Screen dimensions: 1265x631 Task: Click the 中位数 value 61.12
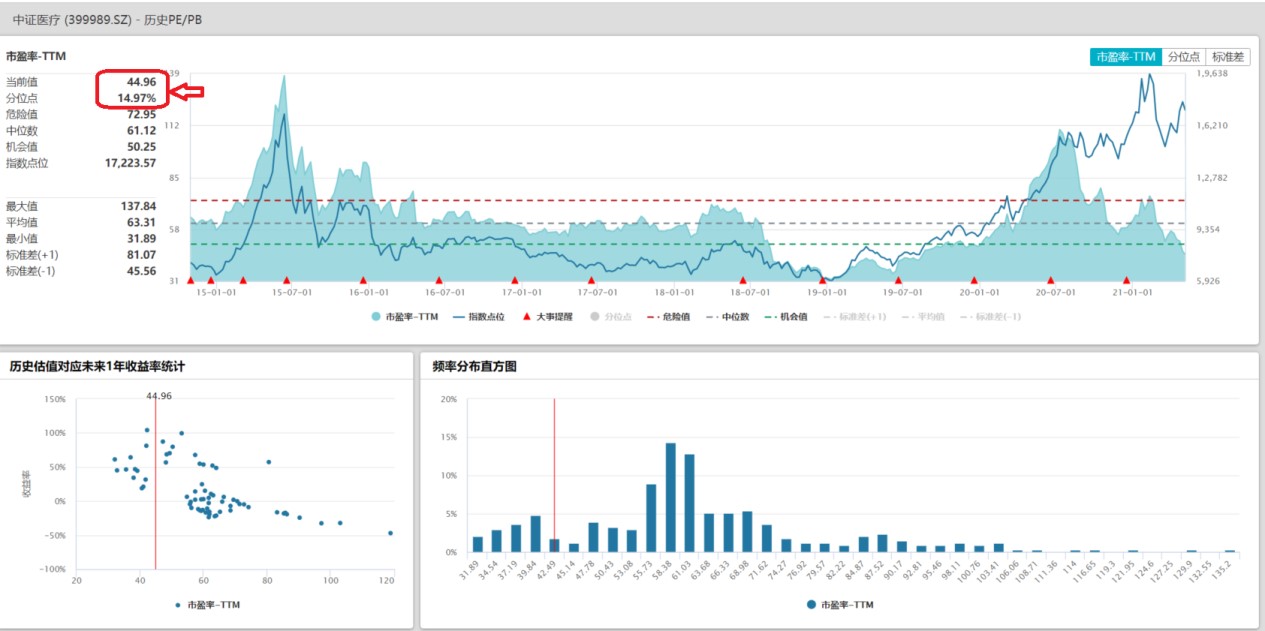(141, 130)
